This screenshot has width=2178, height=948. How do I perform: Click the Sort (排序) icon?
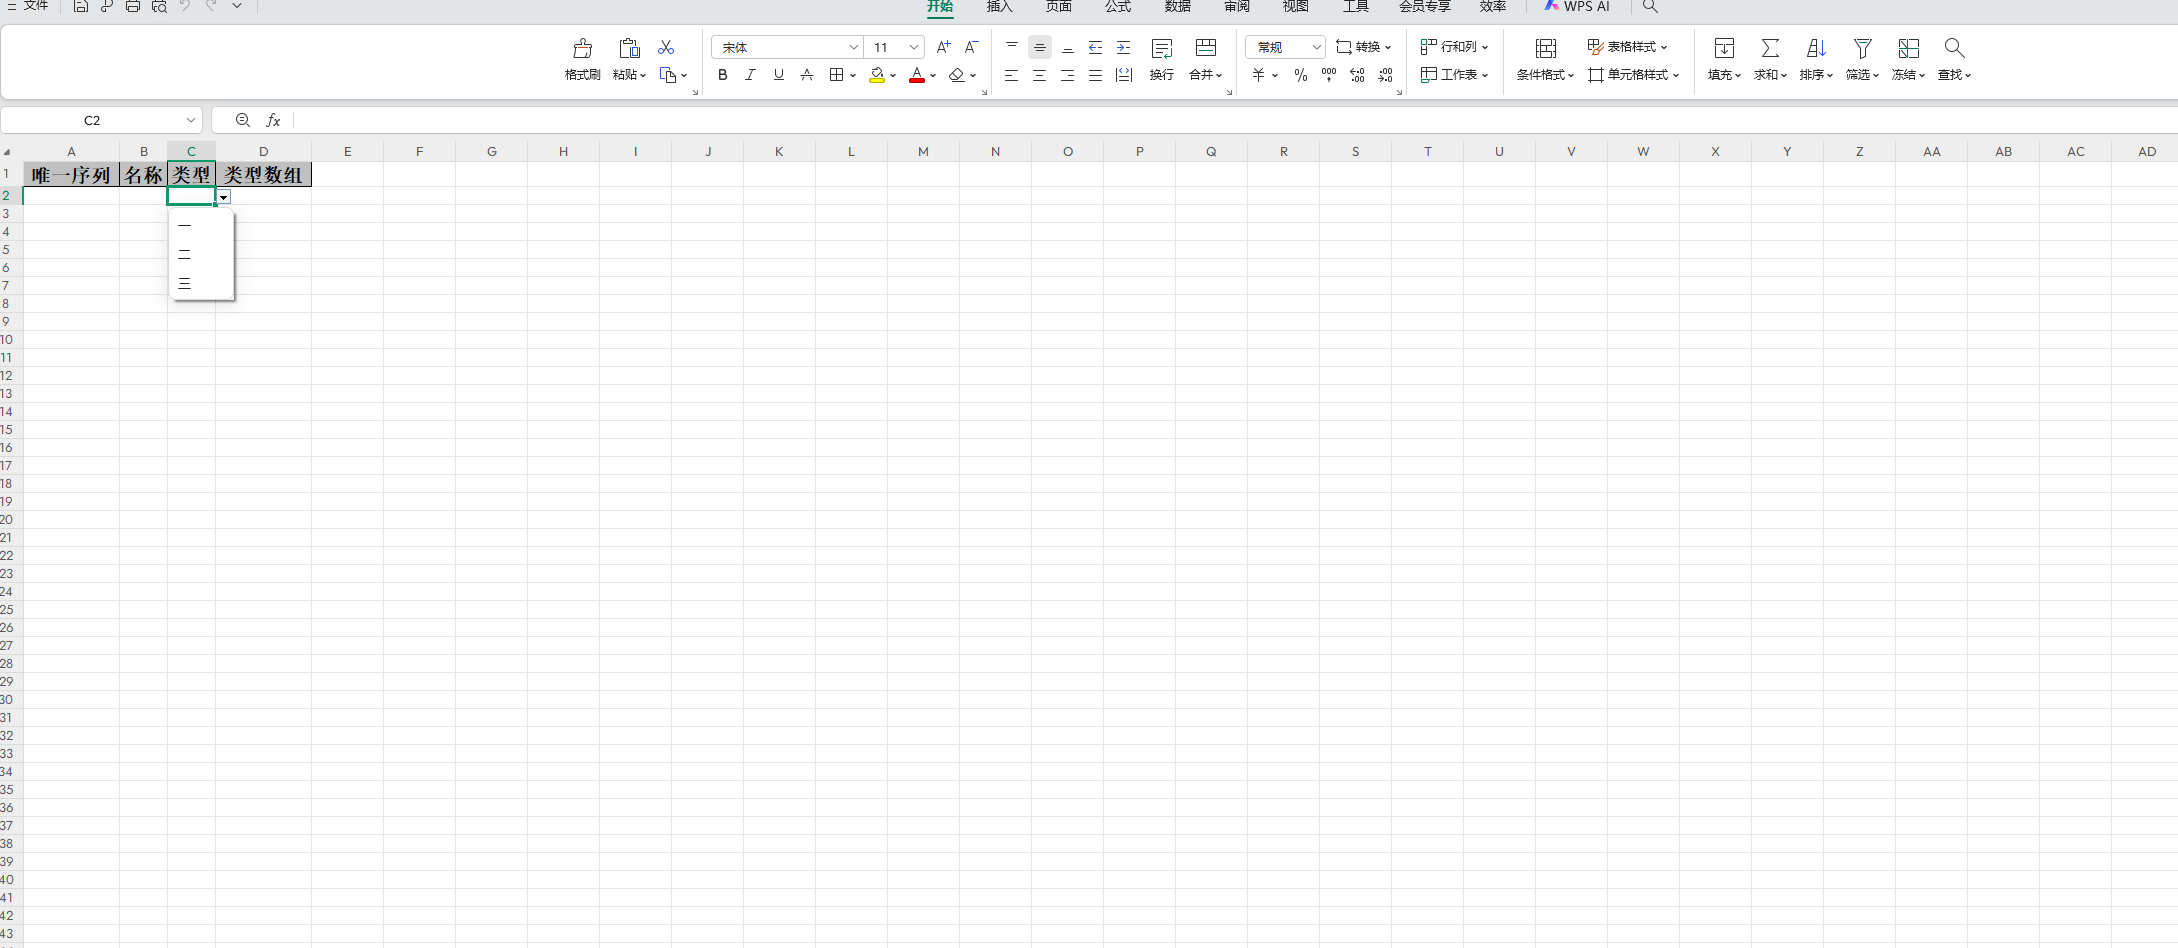(x=1816, y=48)
